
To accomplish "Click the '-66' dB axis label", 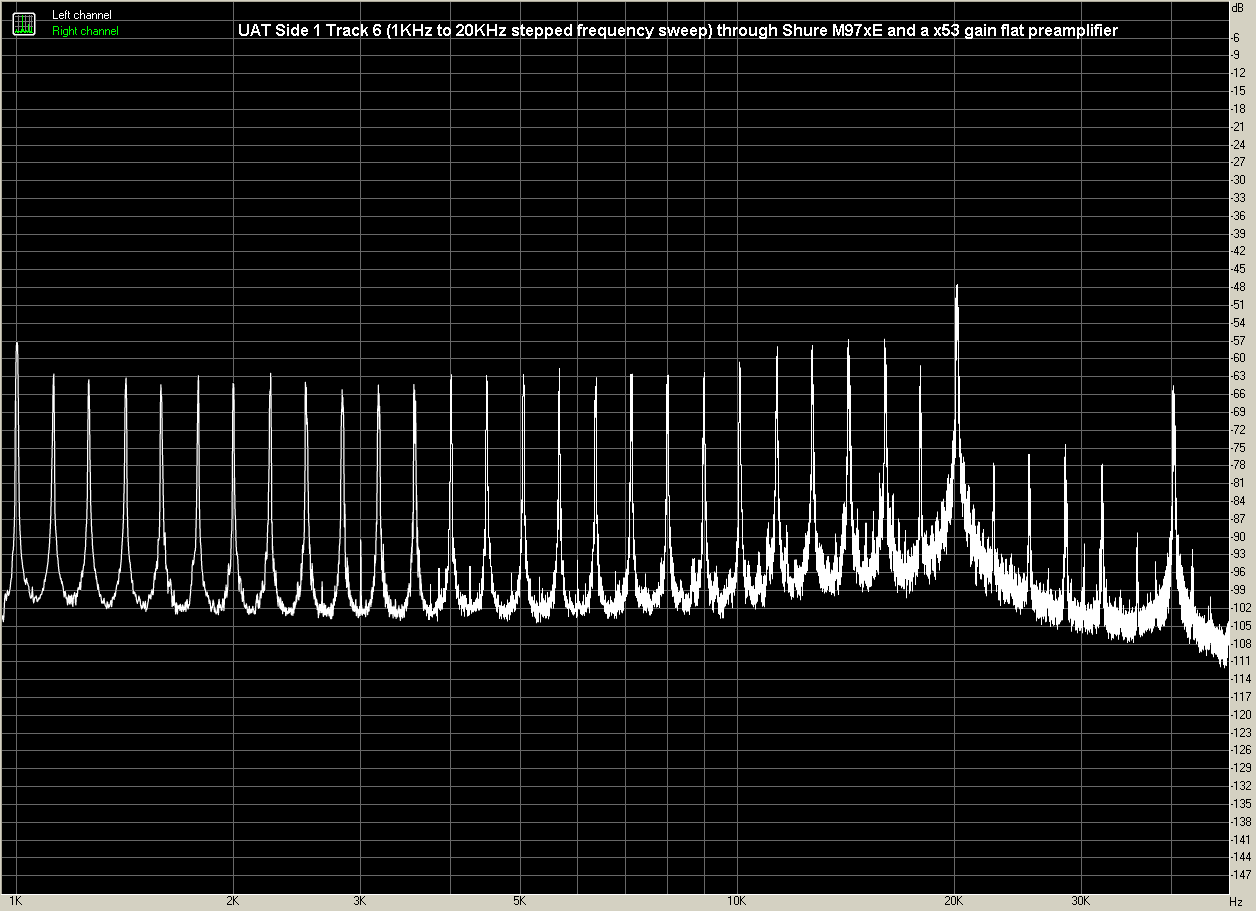I will [x=1240, y=394].
